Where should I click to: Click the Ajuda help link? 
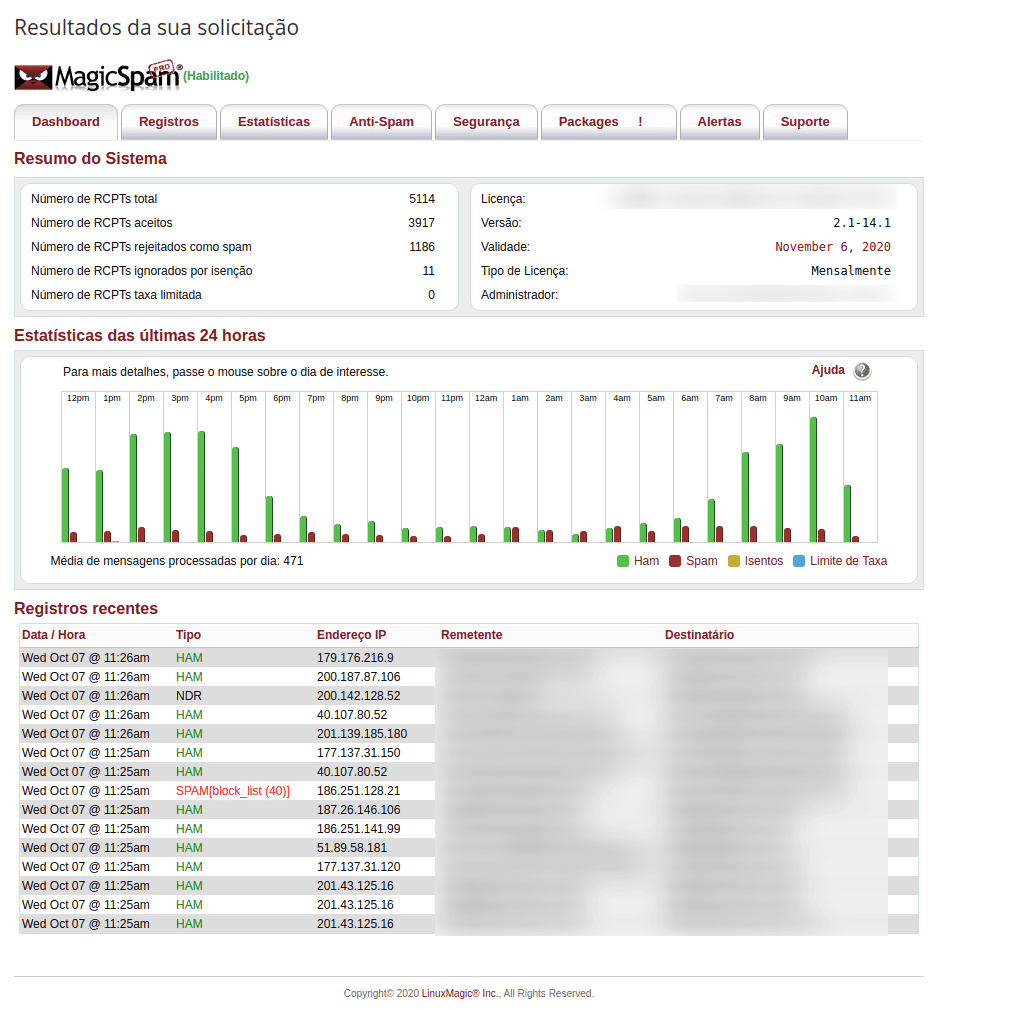point(828,370)
